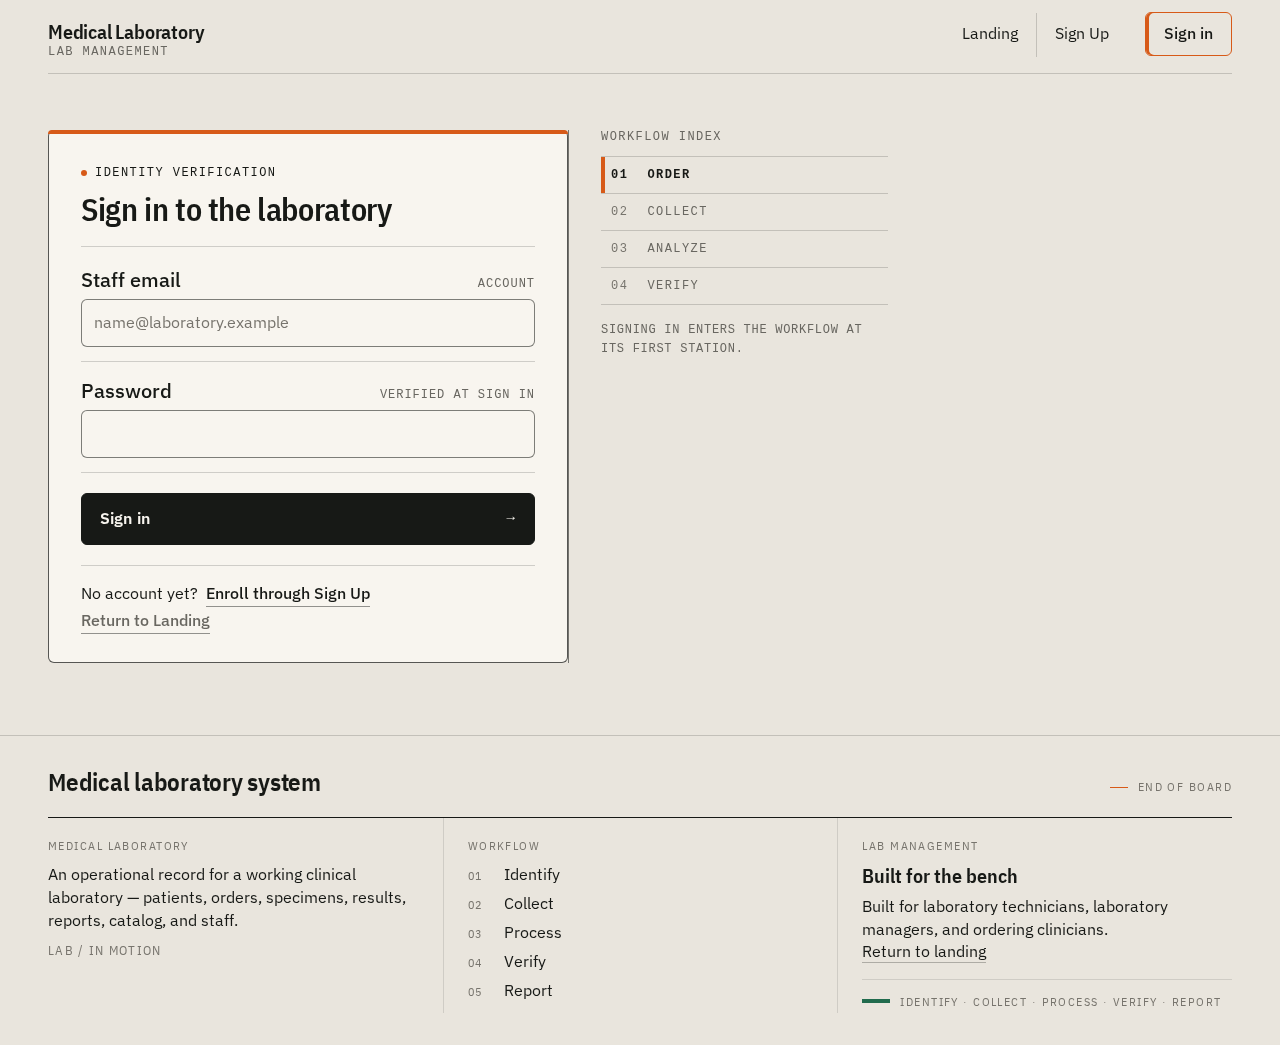The image size is (1280, 1045).
Task: Submit the black Sign in button
Action: pos(308,519)
